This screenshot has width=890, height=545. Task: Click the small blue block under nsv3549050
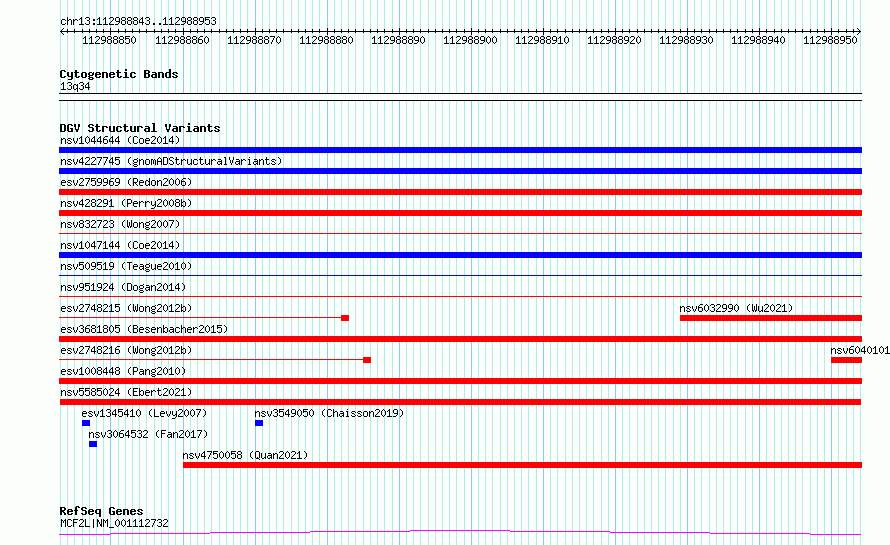tap(259, 423)
